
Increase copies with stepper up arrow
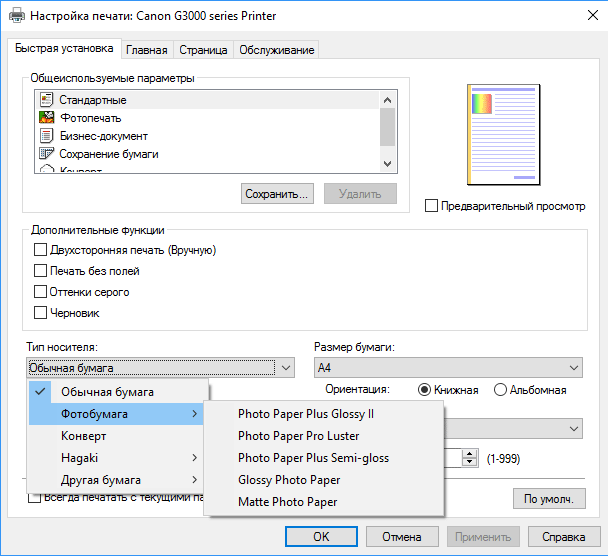click(x=470, y=454)
